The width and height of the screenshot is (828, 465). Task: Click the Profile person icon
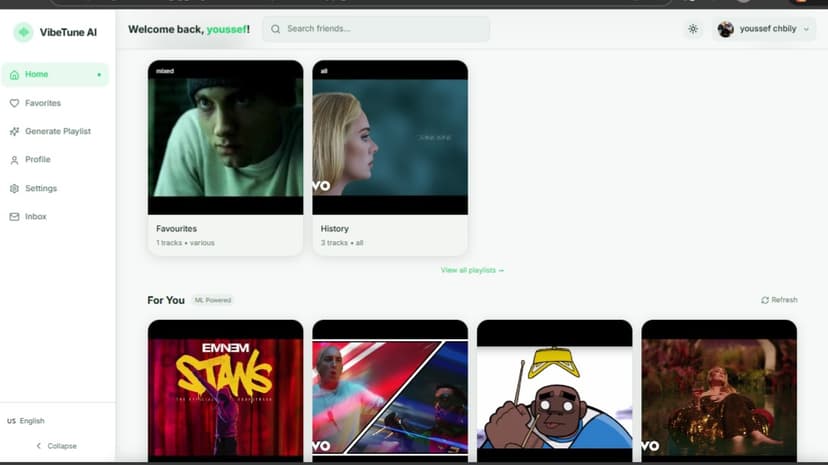coord(14,160)
